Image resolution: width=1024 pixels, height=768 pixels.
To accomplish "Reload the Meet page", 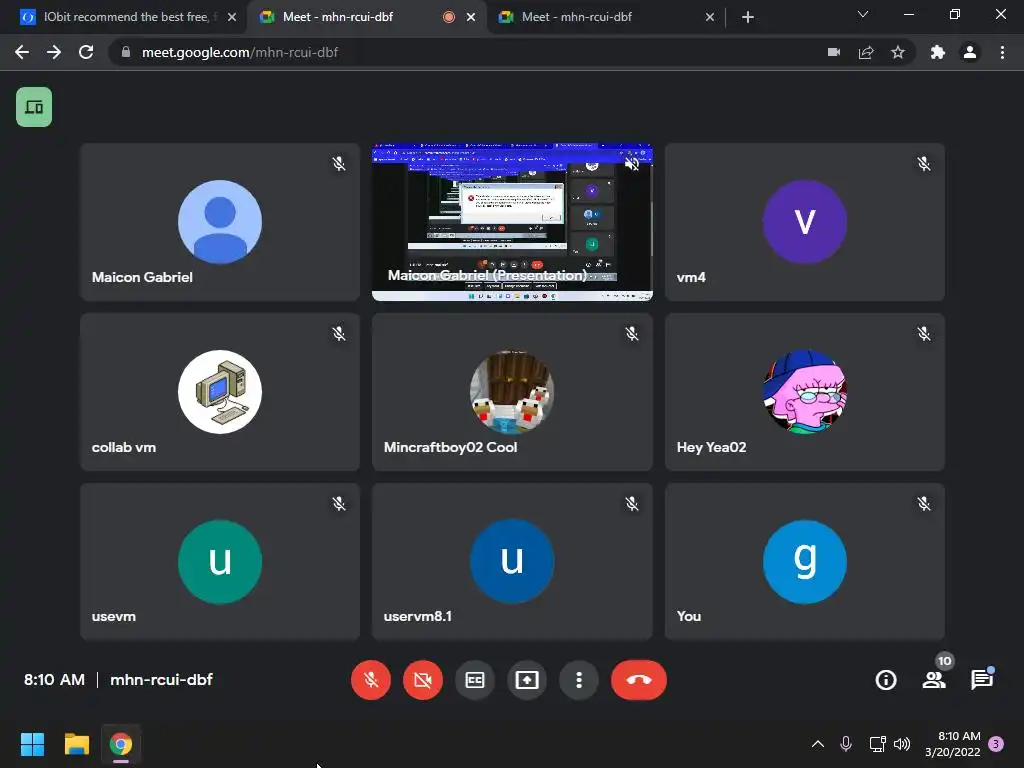I will pyautogui.click(x=86, y=52).
